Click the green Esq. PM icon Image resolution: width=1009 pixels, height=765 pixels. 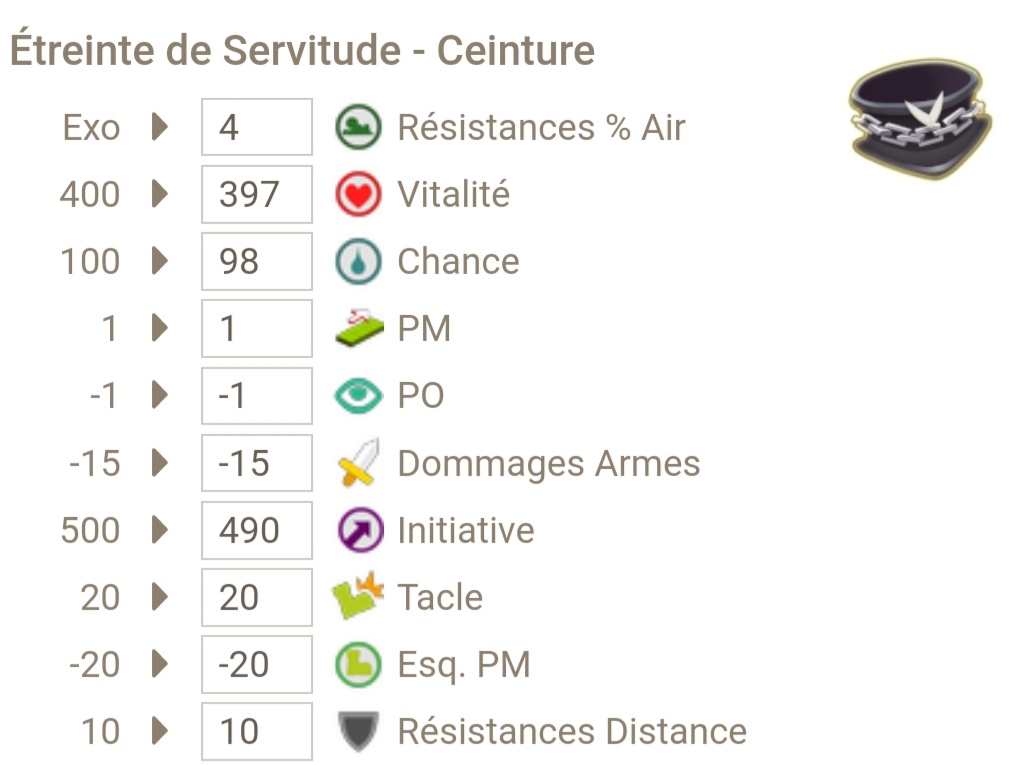358,664
